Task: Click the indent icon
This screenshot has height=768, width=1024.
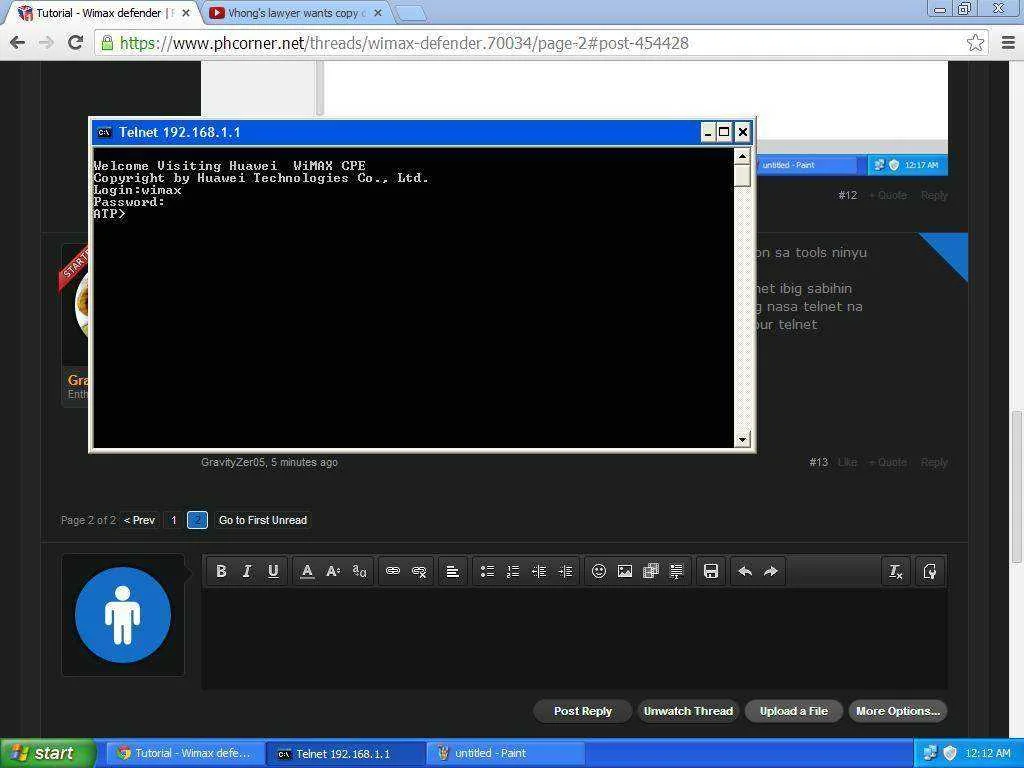Action: (565, 571)
